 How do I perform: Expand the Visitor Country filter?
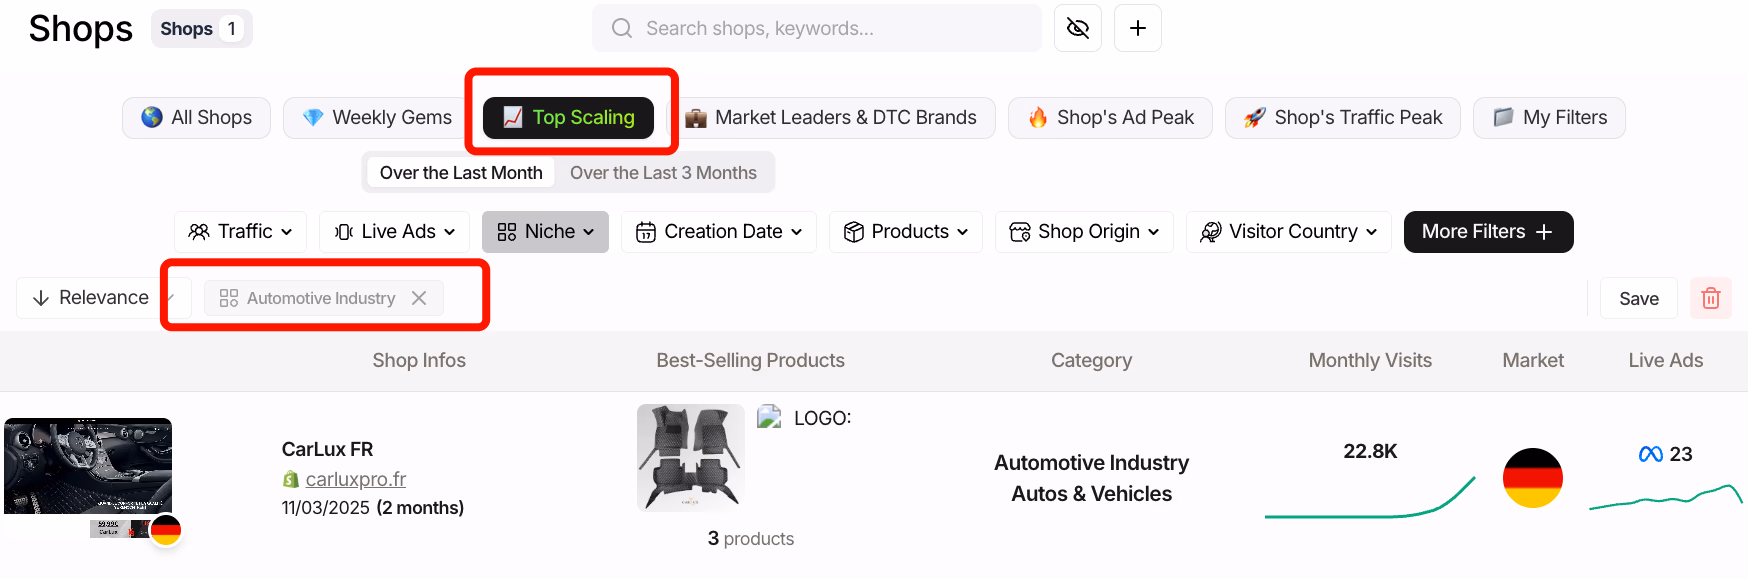(1288, 231)
